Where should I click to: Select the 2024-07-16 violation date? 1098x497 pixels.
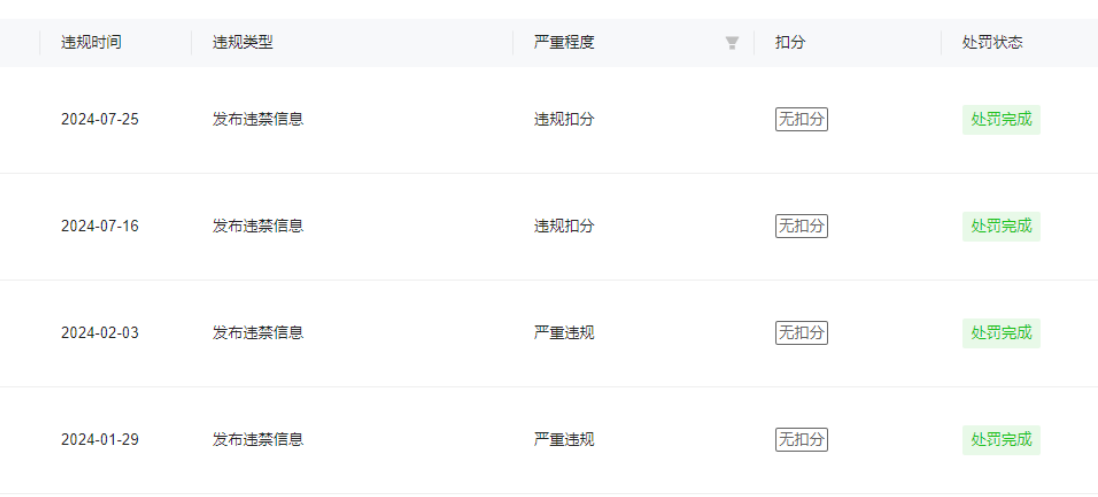[100, 226]
